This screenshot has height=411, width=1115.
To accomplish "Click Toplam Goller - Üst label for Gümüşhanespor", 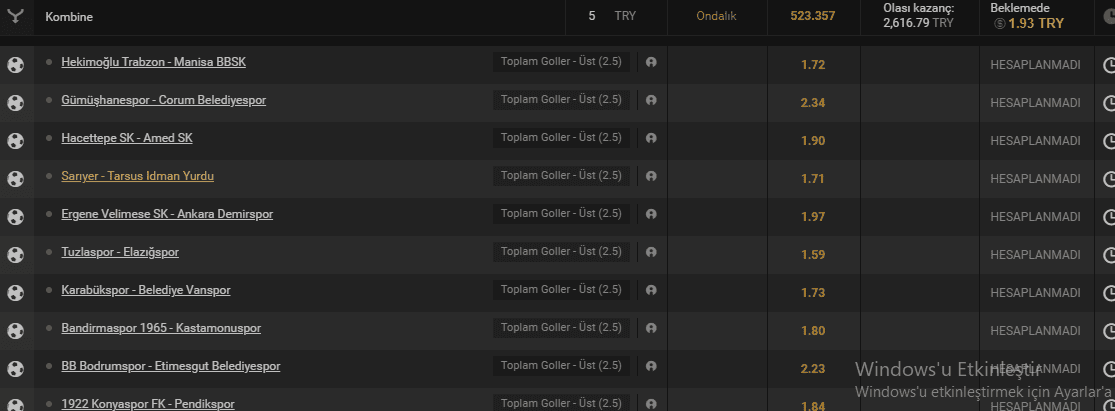I will [561, 100].
